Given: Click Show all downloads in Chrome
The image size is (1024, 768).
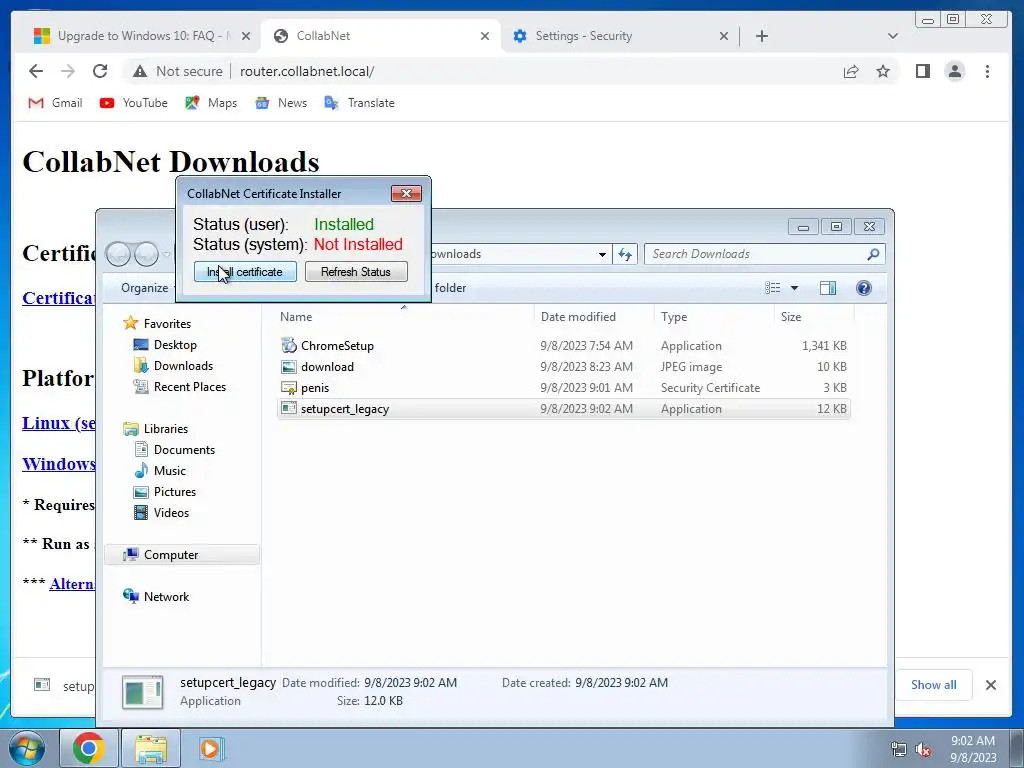Looking at the screenshot, I should (933, 684).
